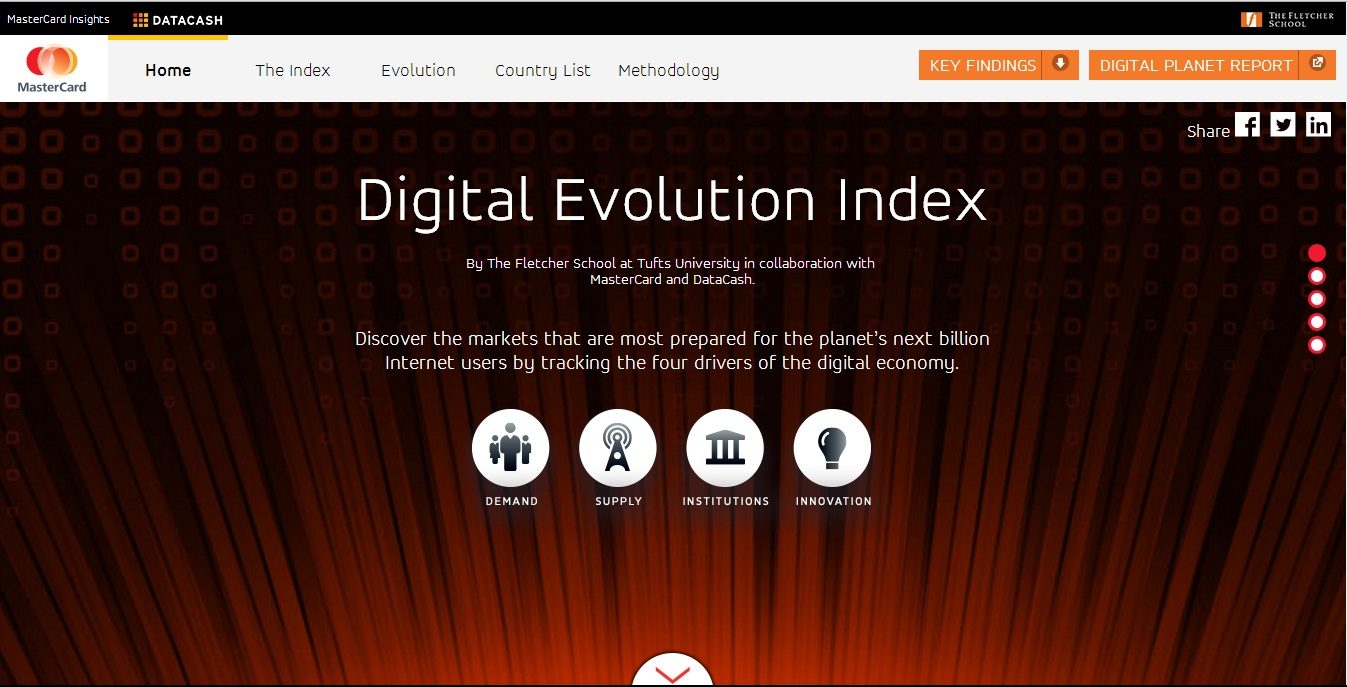Share the page on Facebook

(x=1248, y=125)
